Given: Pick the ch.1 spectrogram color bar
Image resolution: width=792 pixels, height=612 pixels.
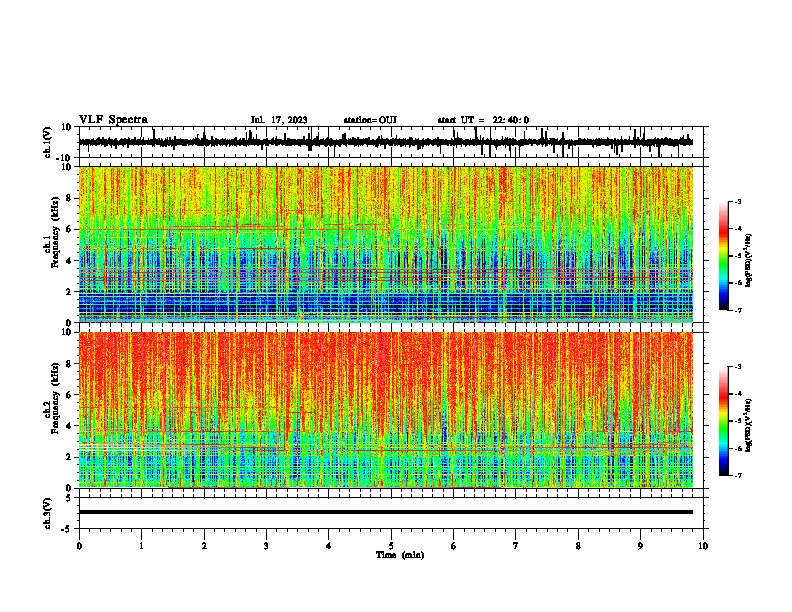Looking at the screenshot, I should (723, 256).
